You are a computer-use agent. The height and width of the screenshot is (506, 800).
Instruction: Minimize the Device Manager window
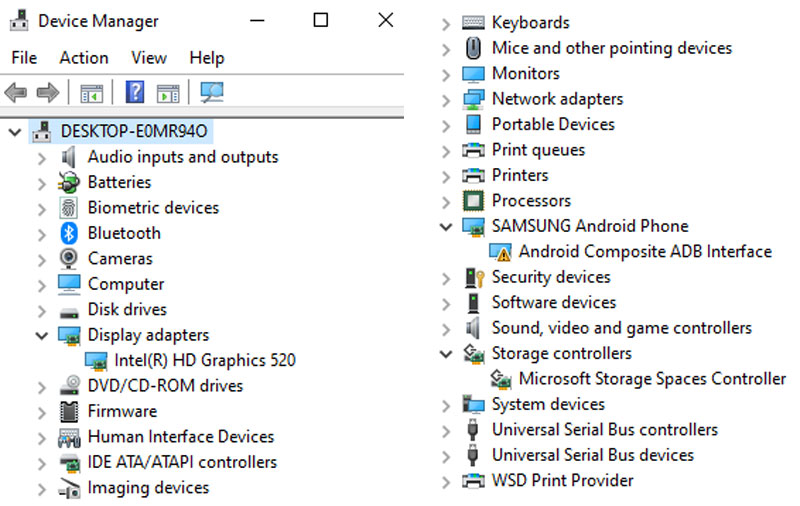pyautogui.click(x=257, y=20)
